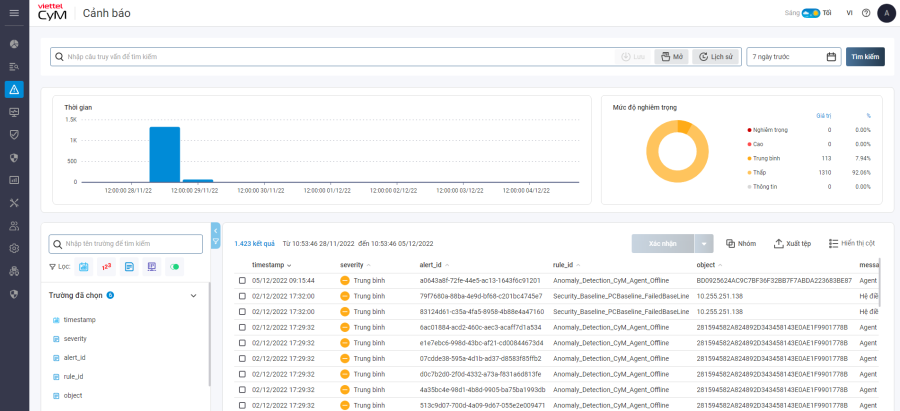Sort by alert_id column arrow
Screen dimensions: 900x411
[x=447, y=265]
